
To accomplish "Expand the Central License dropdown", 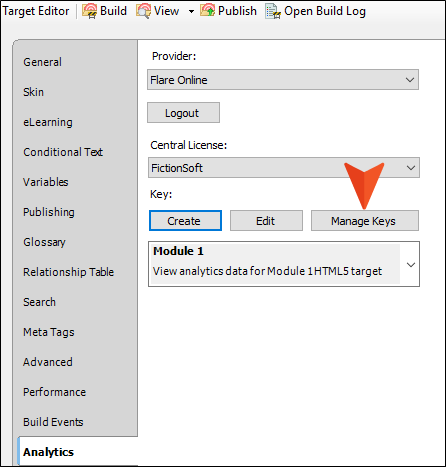I will click(x=411, y=168).
